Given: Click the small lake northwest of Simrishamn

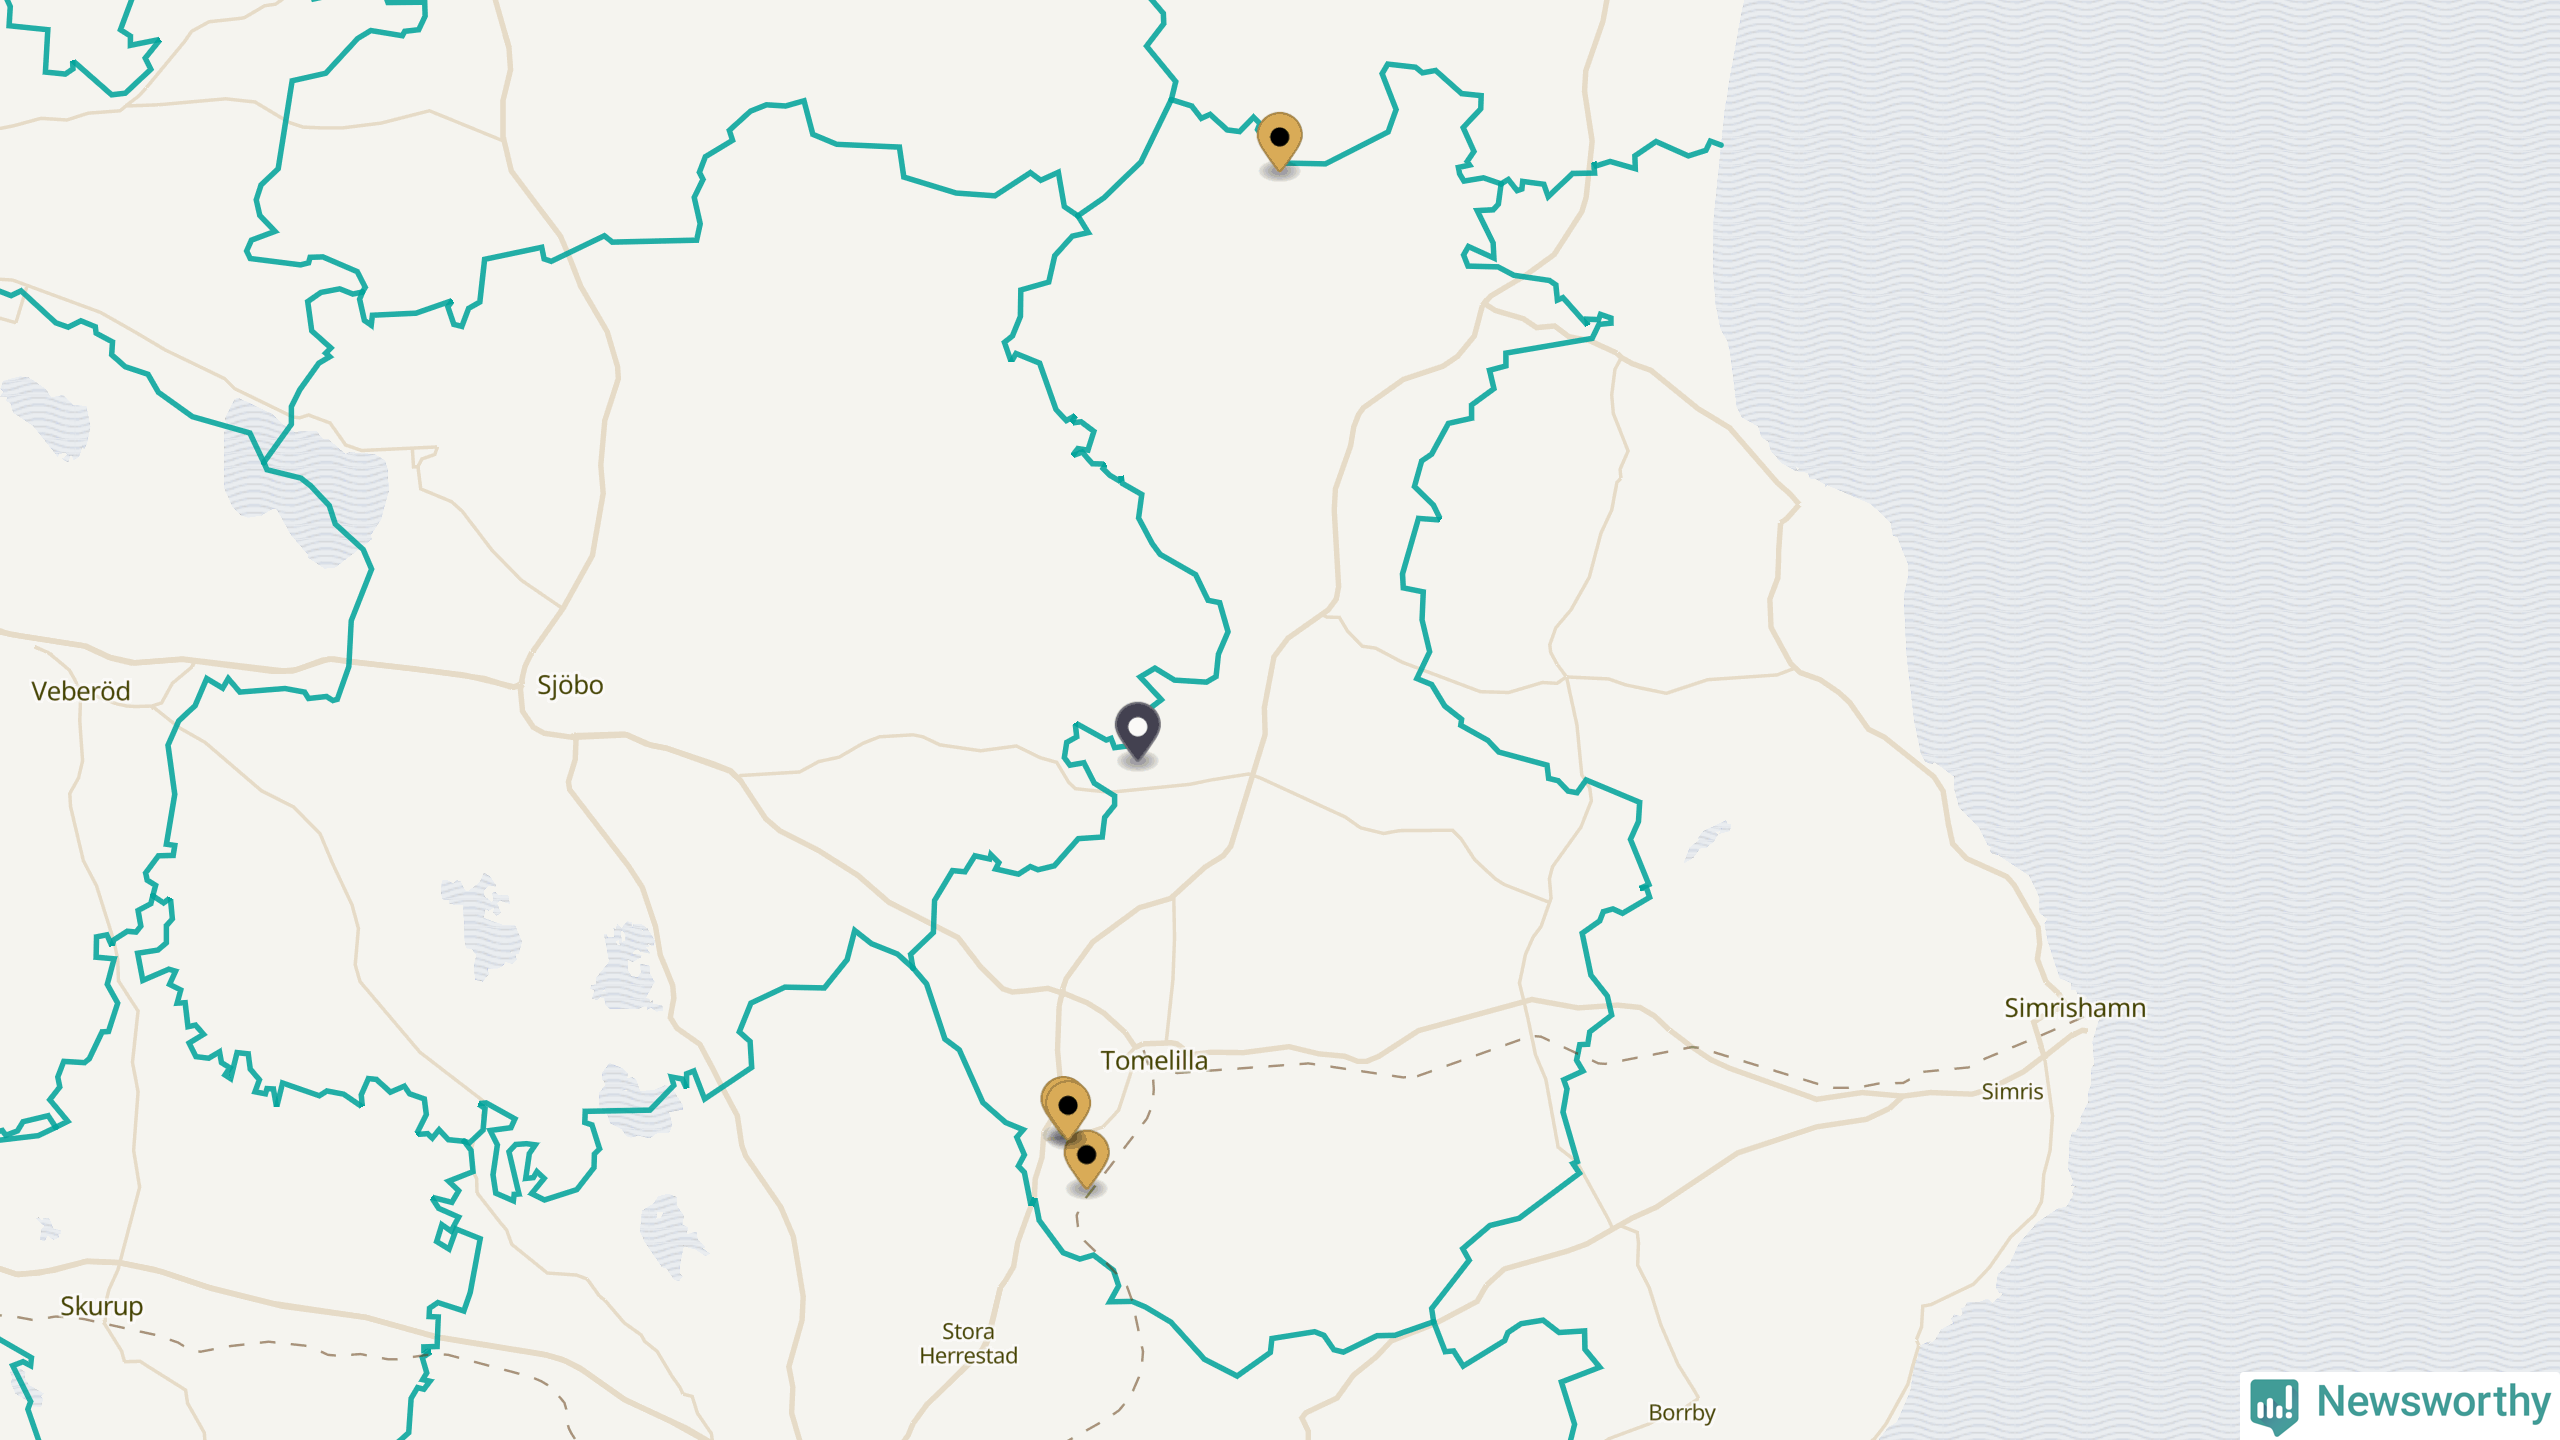Looking at the screenshot, I should (x=1707, y=840).
